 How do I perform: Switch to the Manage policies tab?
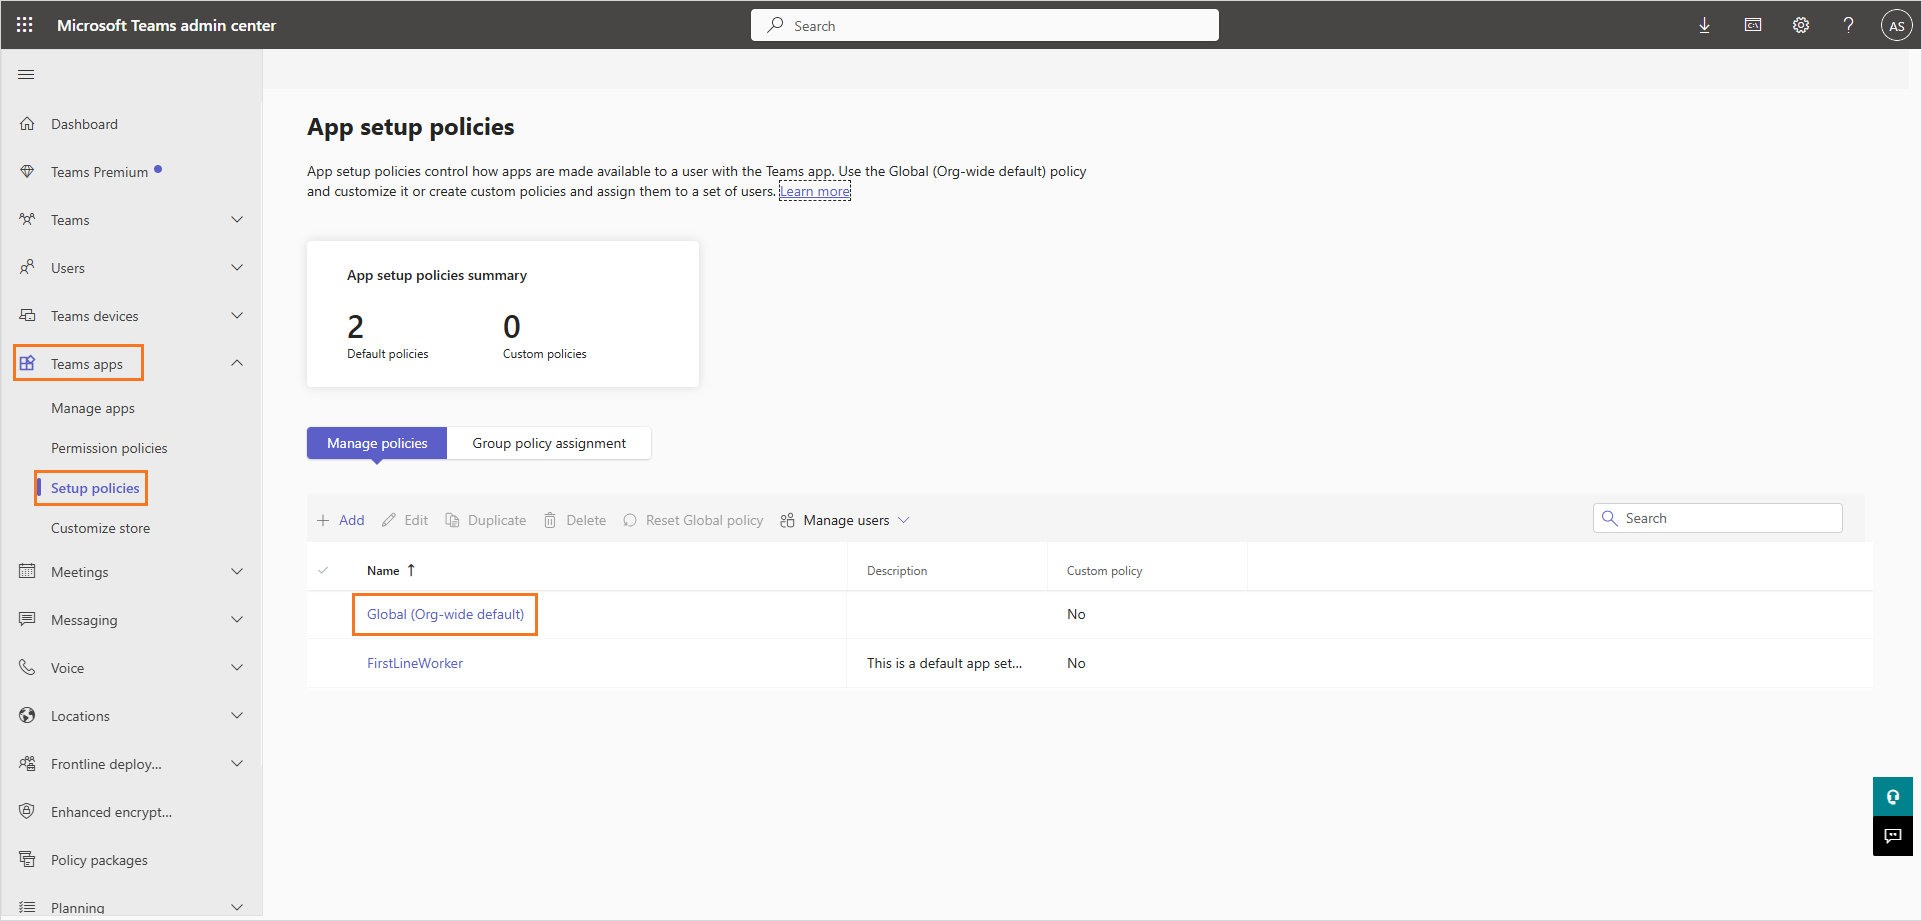coord(377,443)
